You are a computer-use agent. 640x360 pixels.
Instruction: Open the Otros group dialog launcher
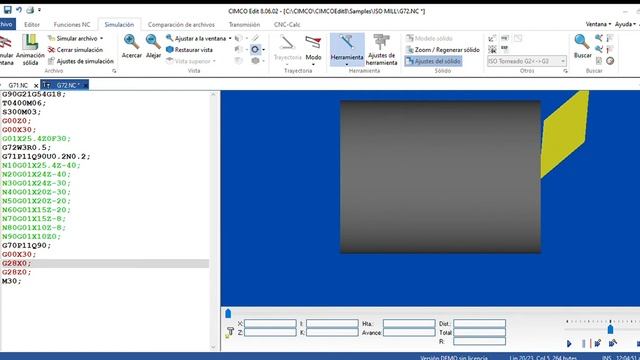[x=565, y=71]
